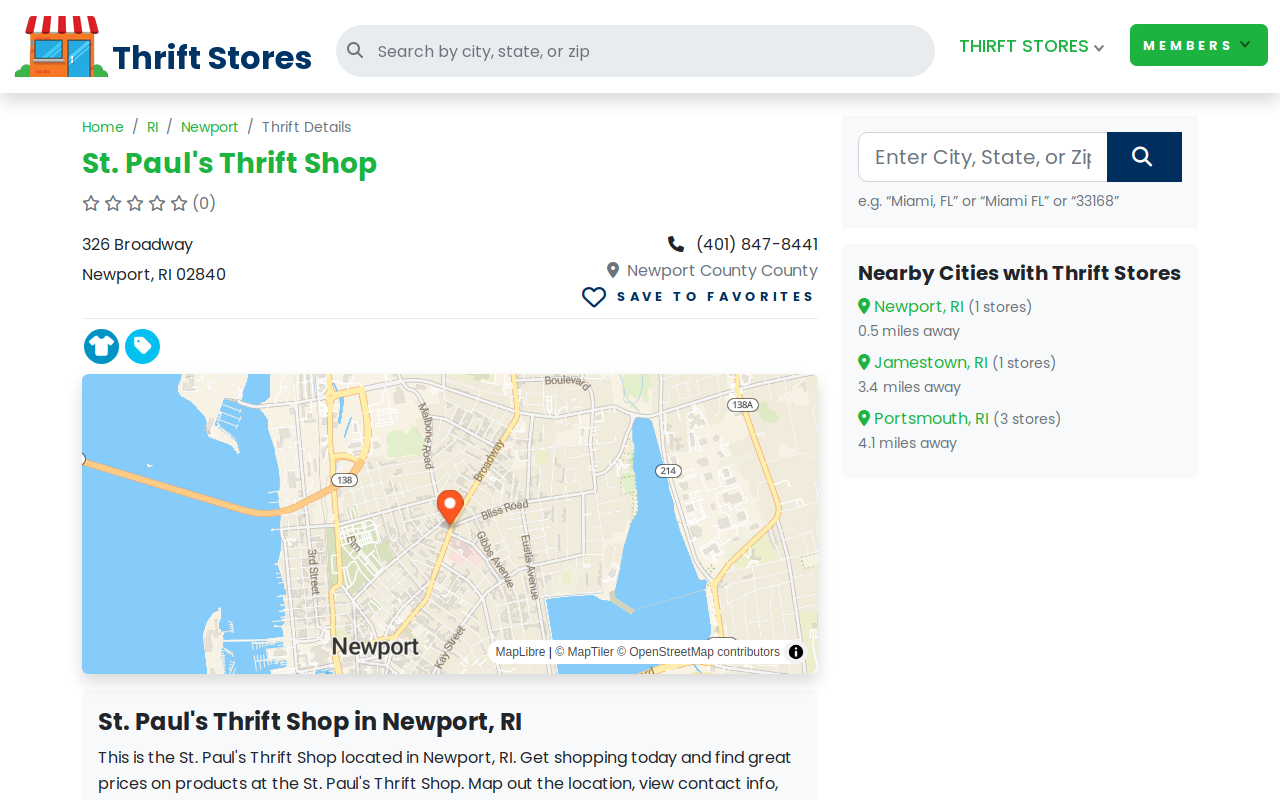Focus the header search by city field
This screenshot has height=800, width=1280.
click(635, 51)
